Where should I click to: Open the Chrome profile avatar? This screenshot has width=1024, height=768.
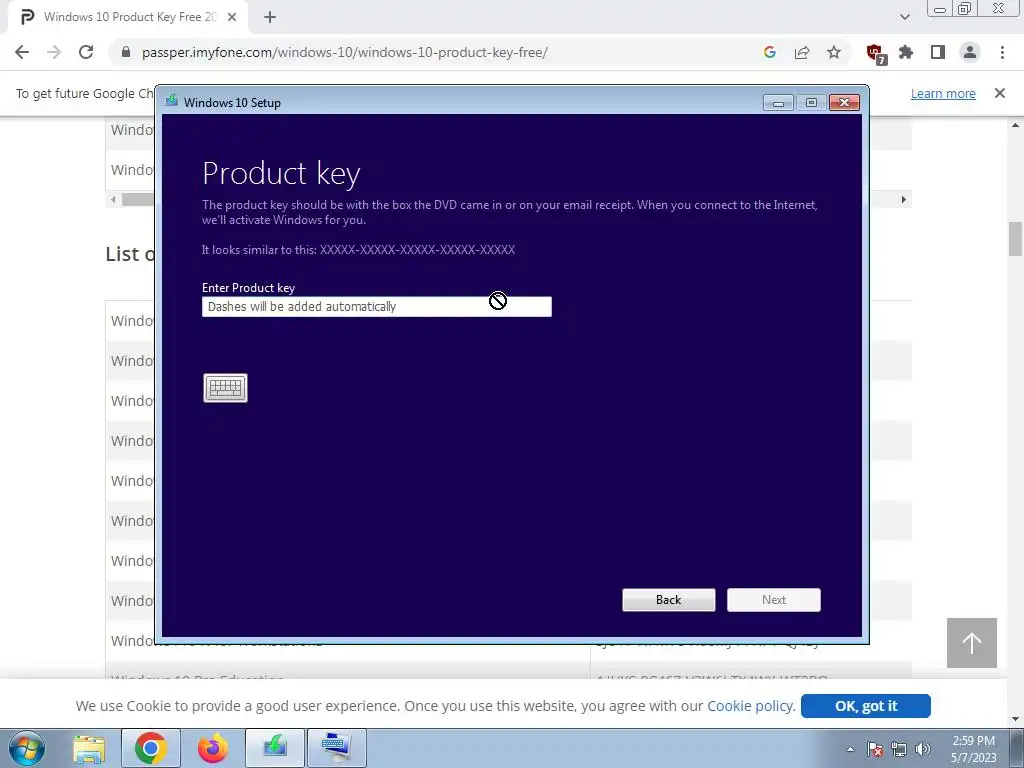click(970, 52)
